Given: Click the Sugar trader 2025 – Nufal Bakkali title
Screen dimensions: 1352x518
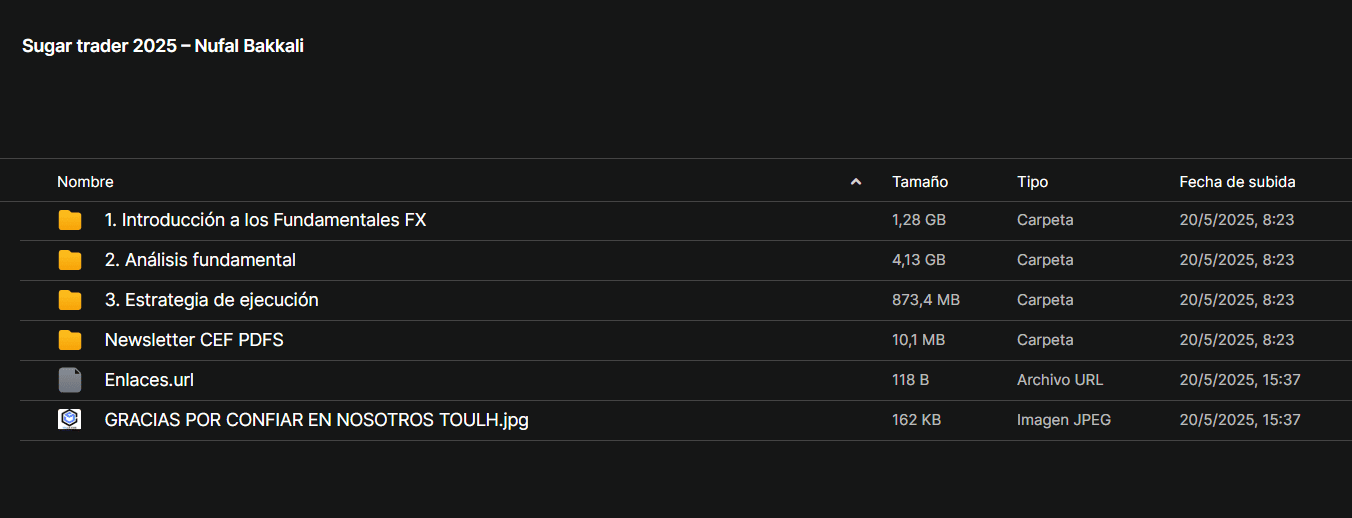Looking at the screenshot, I should (x=163, y=46).
